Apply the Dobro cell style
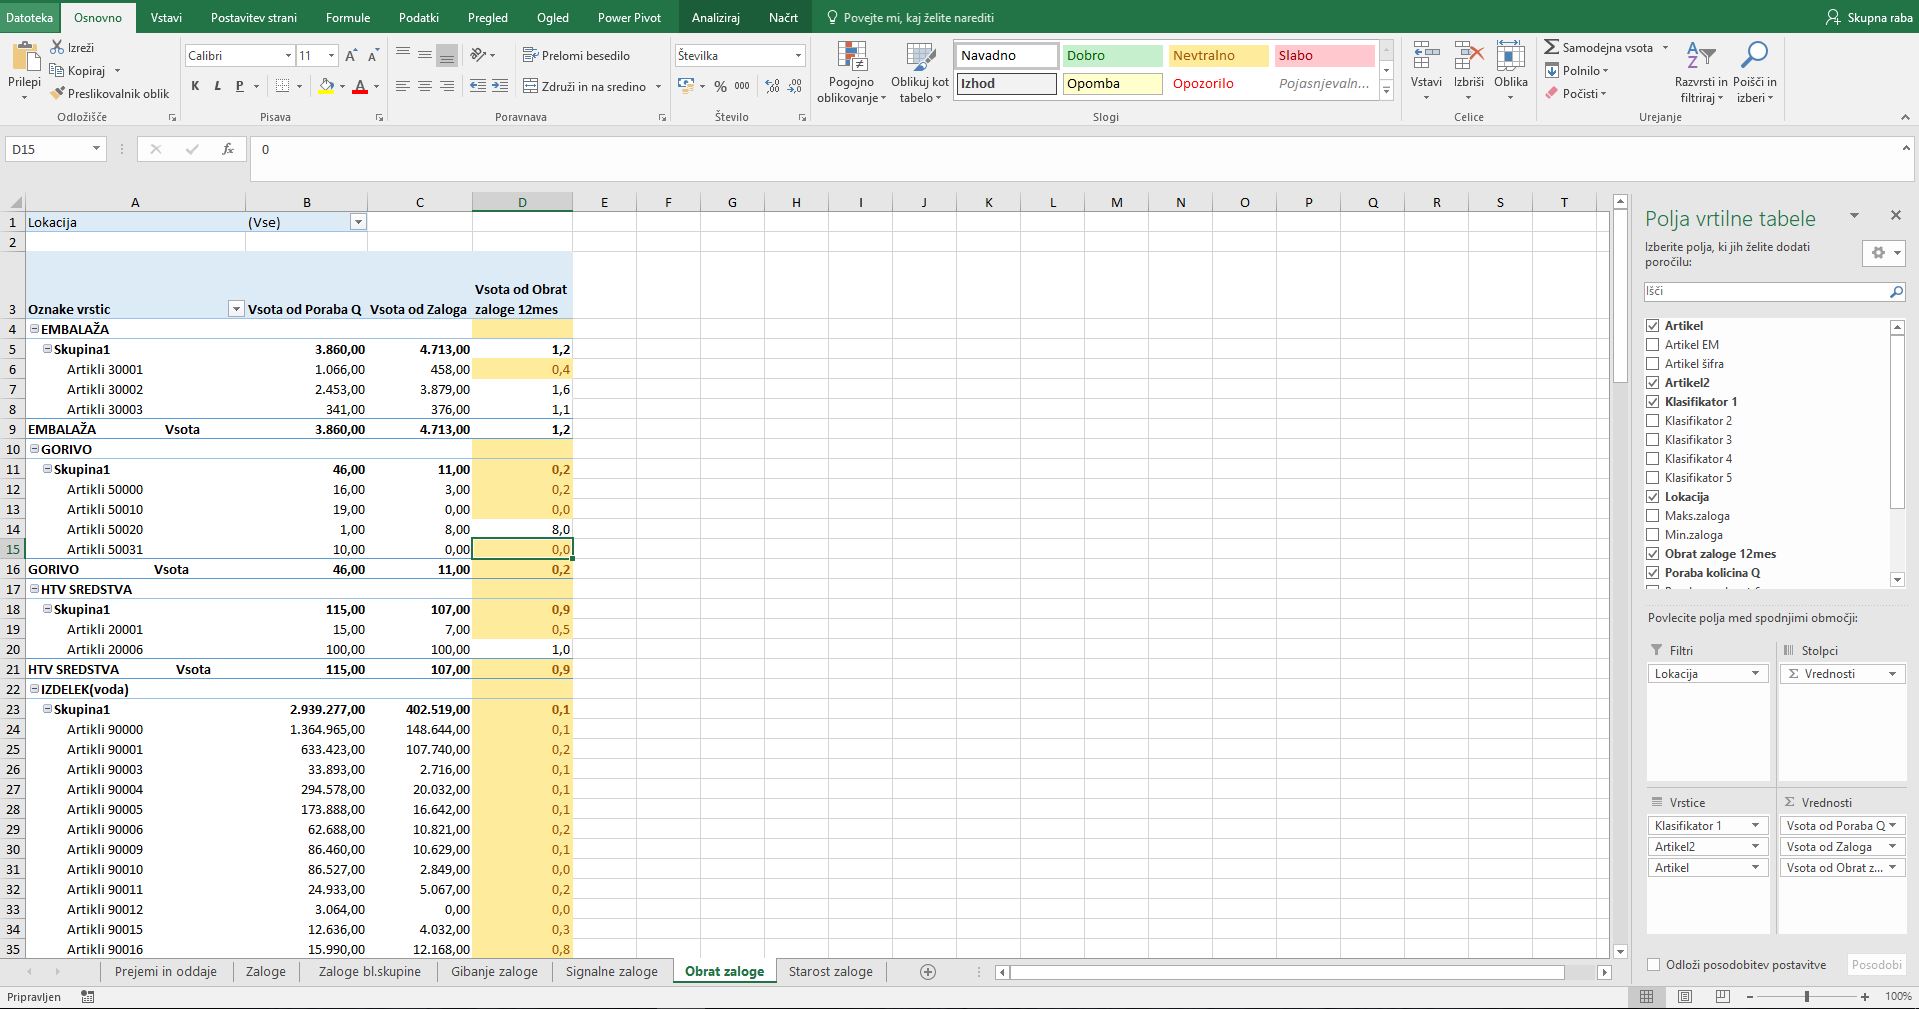This screenshot has width=1919, height=1009. tap(1112, 56)
